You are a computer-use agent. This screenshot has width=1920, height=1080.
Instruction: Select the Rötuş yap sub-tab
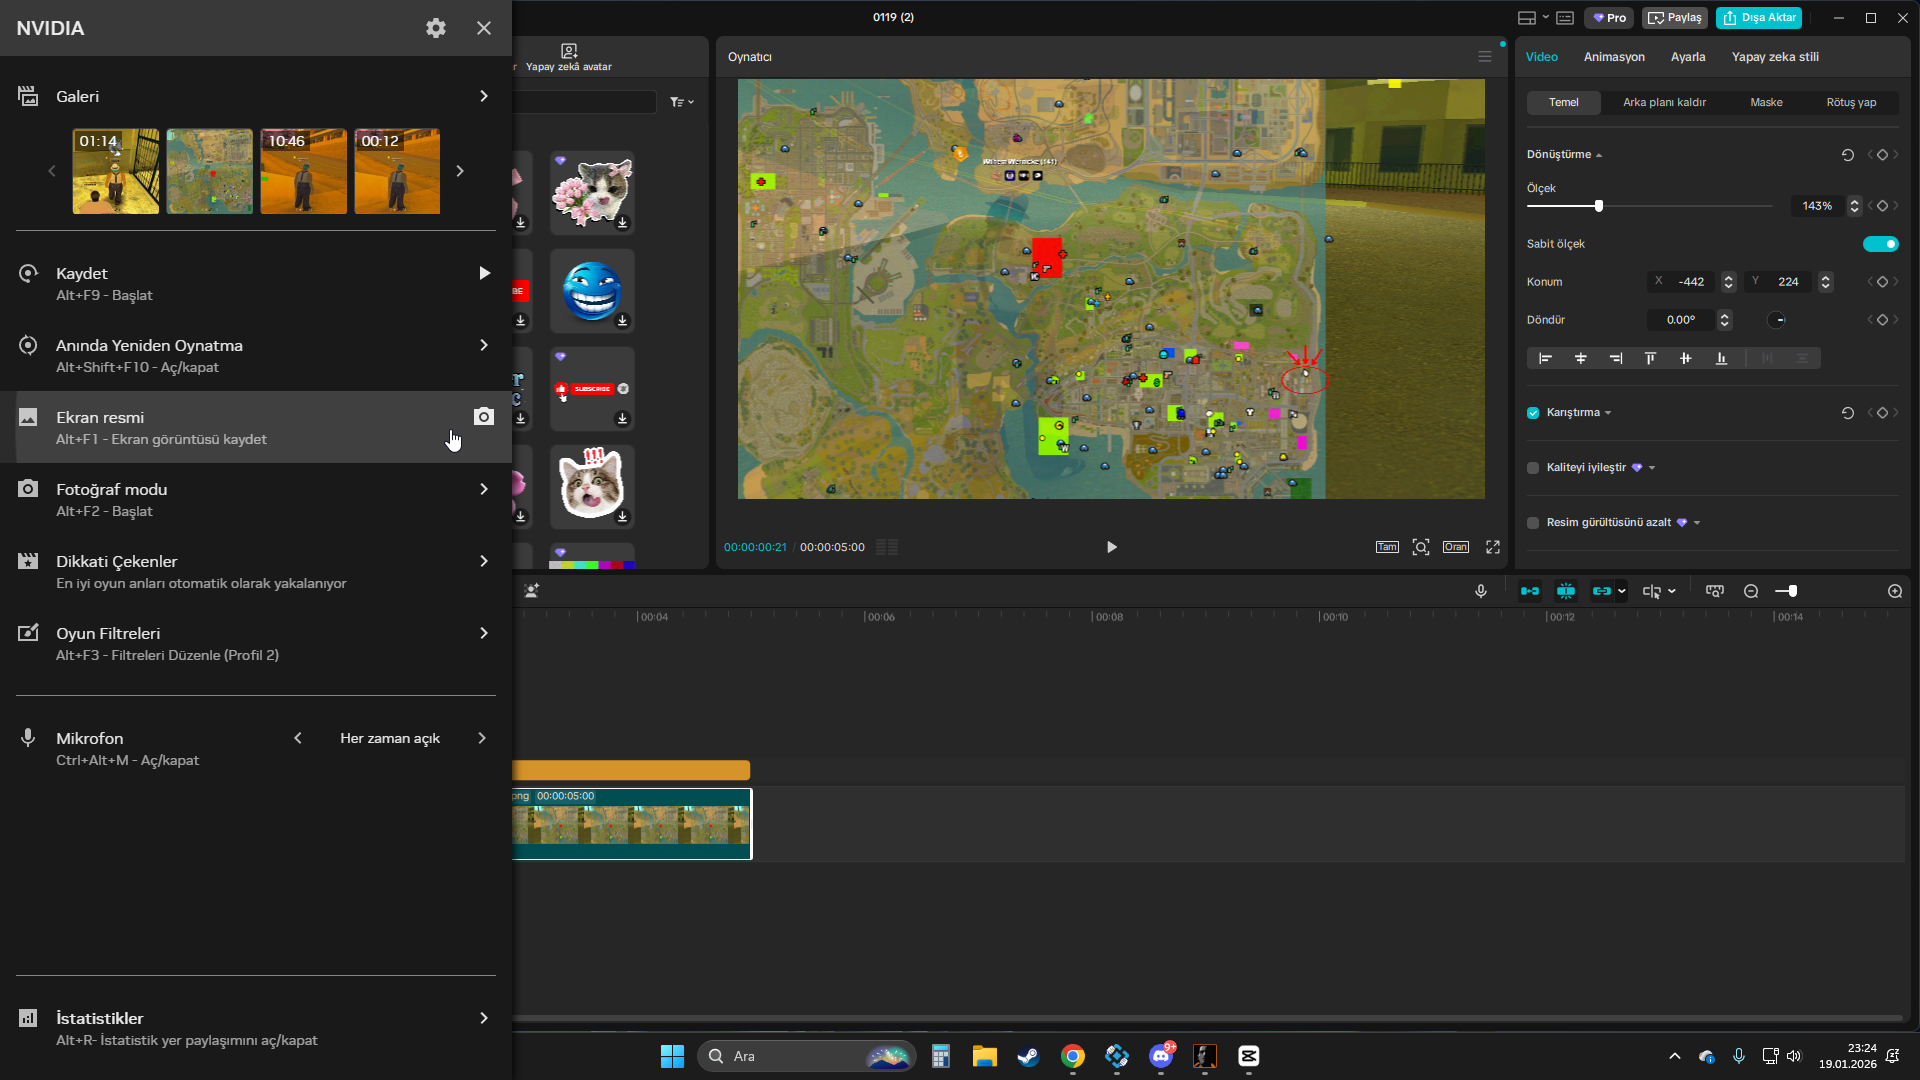tap(1851, 102)
